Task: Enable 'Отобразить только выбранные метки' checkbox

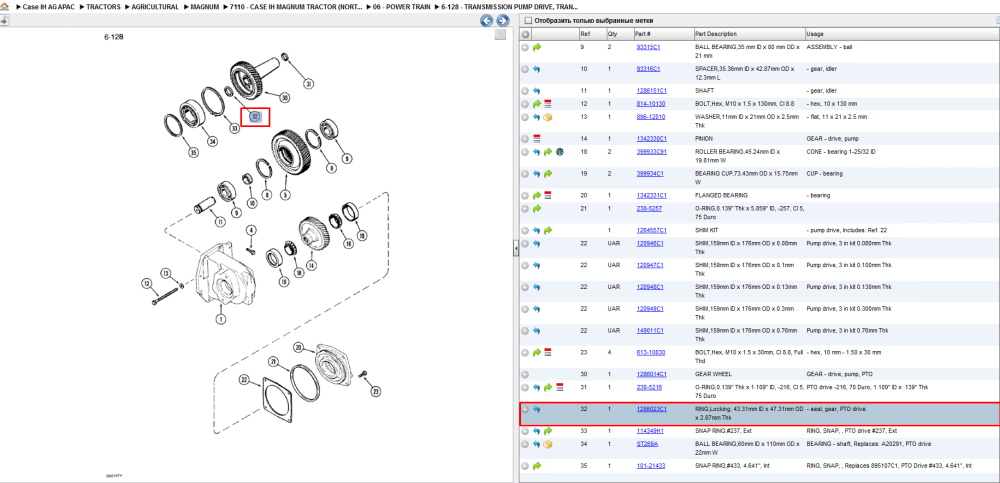Action: [527, 21]
